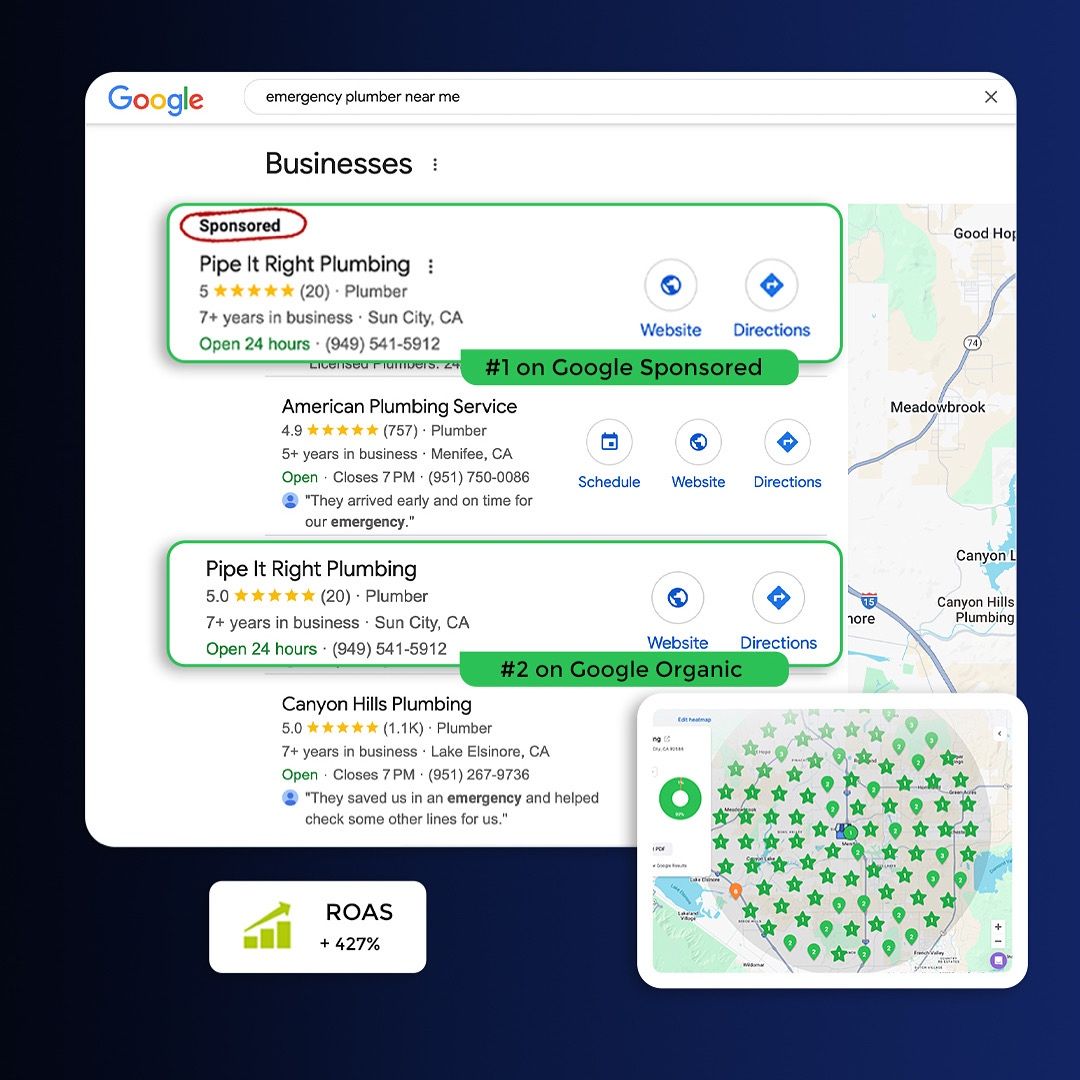This screenshot has width=1080, height=1080.
Task: Collapse the heatmap panel with the chevron arrow
Action: click(x=999, y=734)
